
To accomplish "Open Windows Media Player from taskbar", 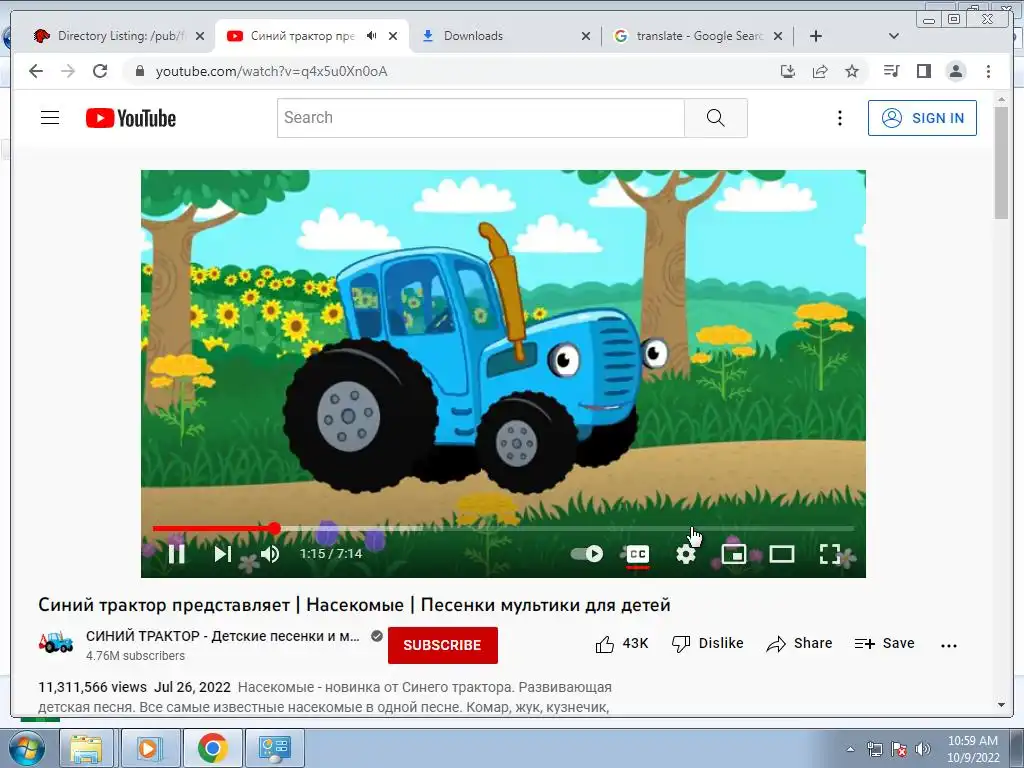I will 150,748.
